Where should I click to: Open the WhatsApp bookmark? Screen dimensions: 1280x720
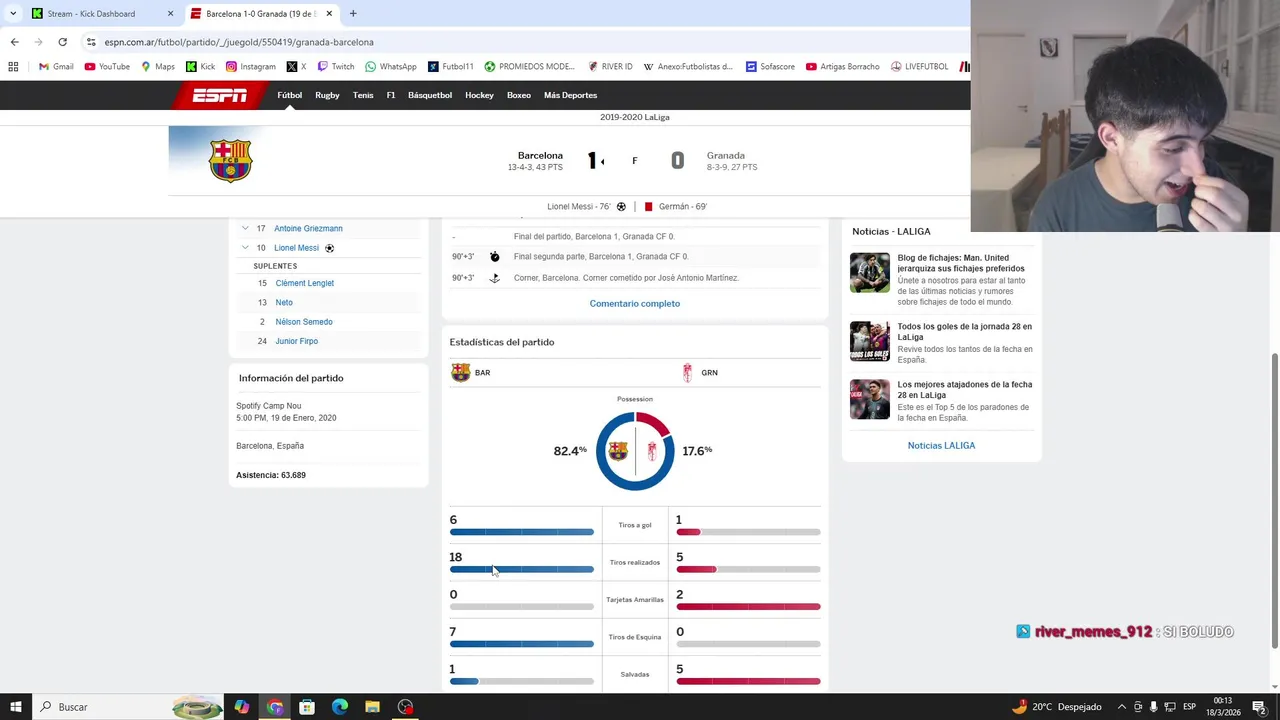[x=391, y=67]
